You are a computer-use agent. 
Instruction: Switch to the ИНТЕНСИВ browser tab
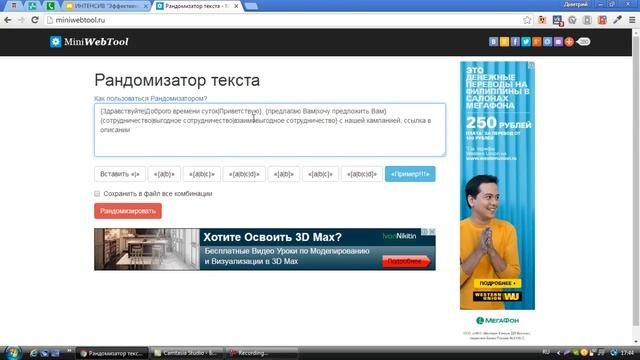[x=106, y=6]
